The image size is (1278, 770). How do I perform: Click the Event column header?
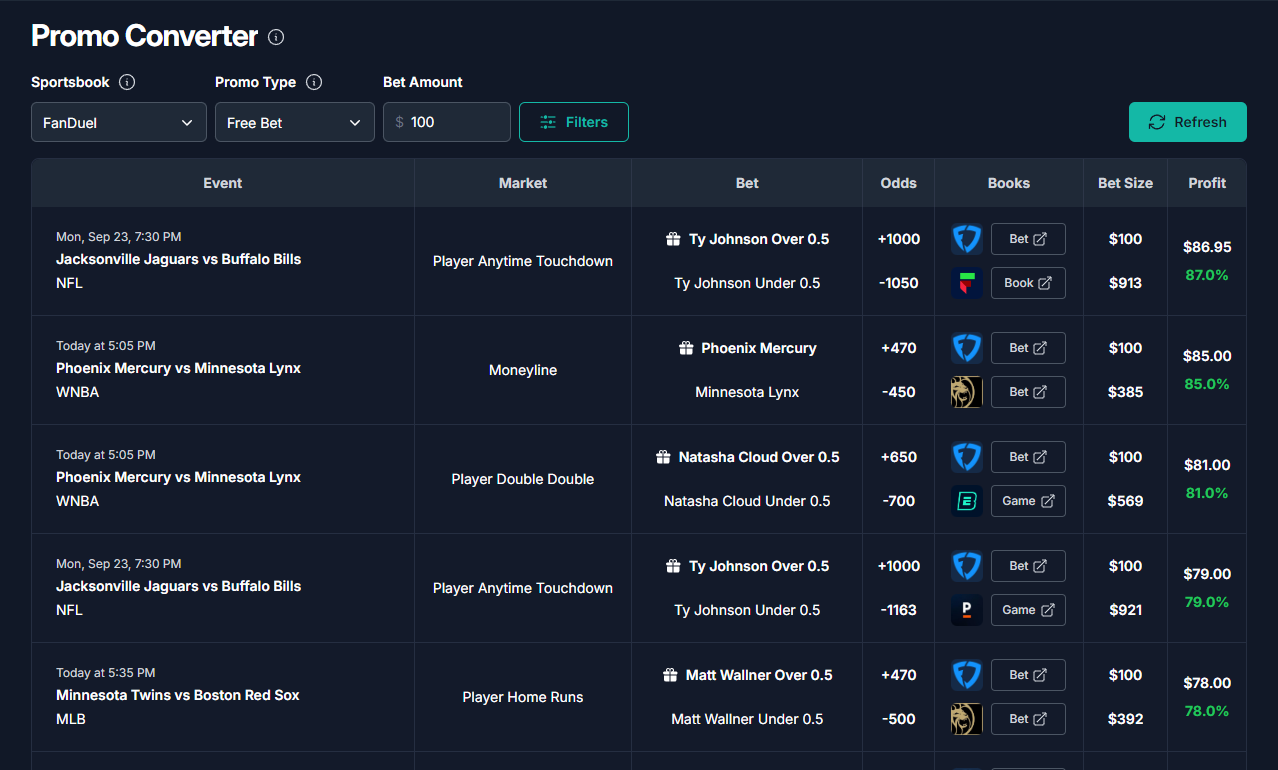(223, 183)
